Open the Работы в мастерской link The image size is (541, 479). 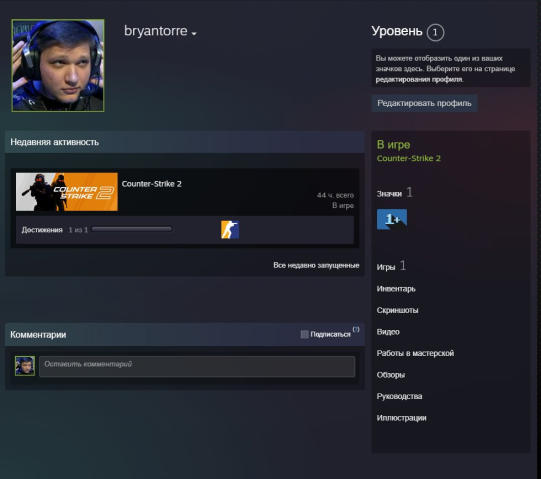tap(415, 353)
